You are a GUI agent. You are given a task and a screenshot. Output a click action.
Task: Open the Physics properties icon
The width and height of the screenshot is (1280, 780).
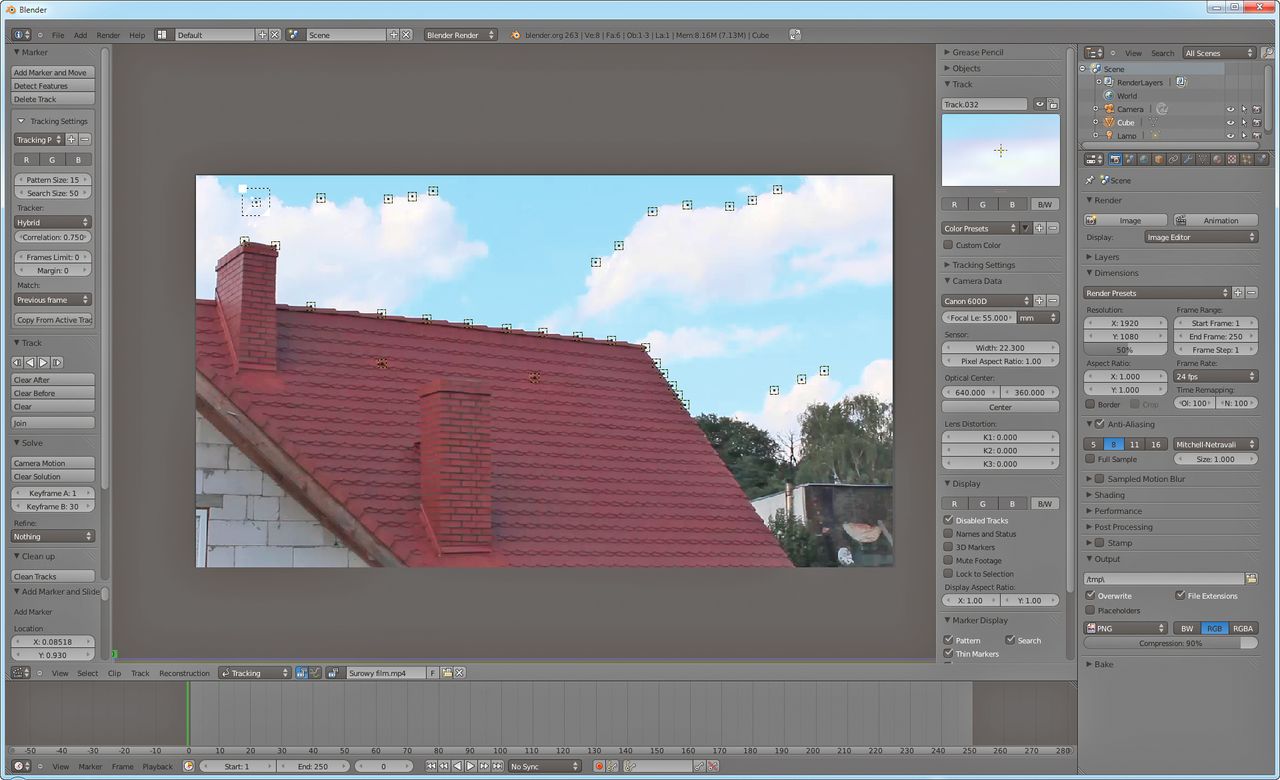[x=1261, y=159]
